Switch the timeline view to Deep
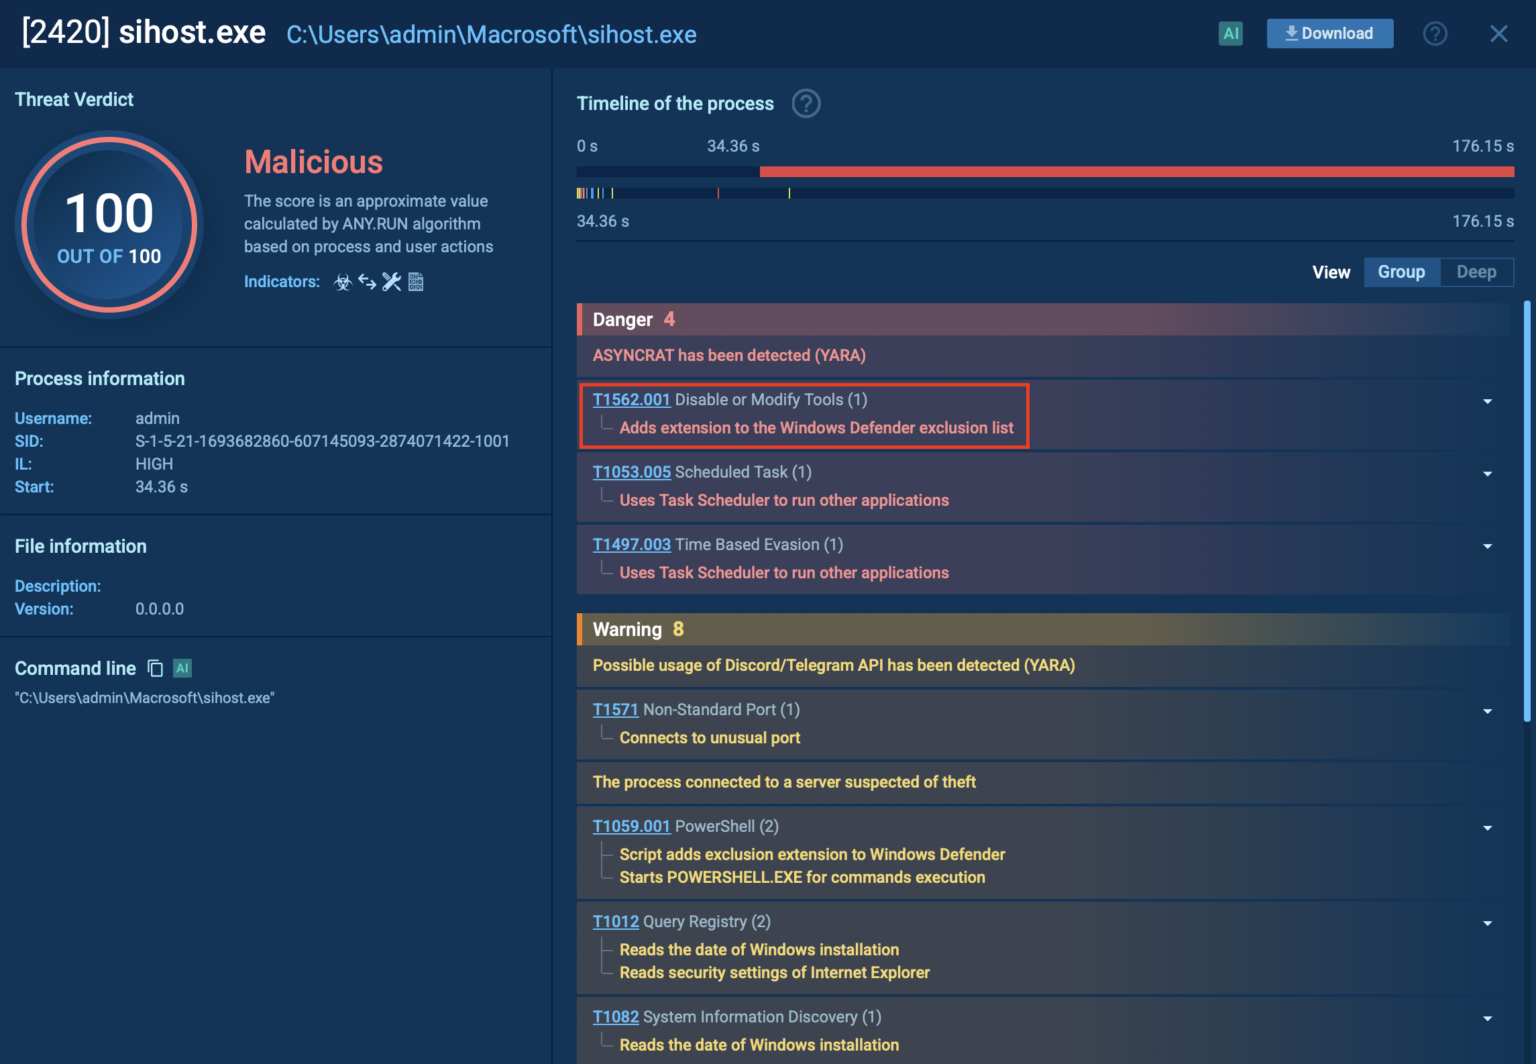 (x=1477, y=271)
